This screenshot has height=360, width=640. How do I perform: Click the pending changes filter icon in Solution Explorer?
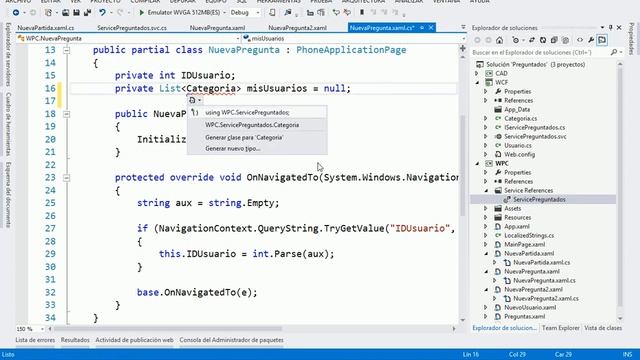click(516, 40)
